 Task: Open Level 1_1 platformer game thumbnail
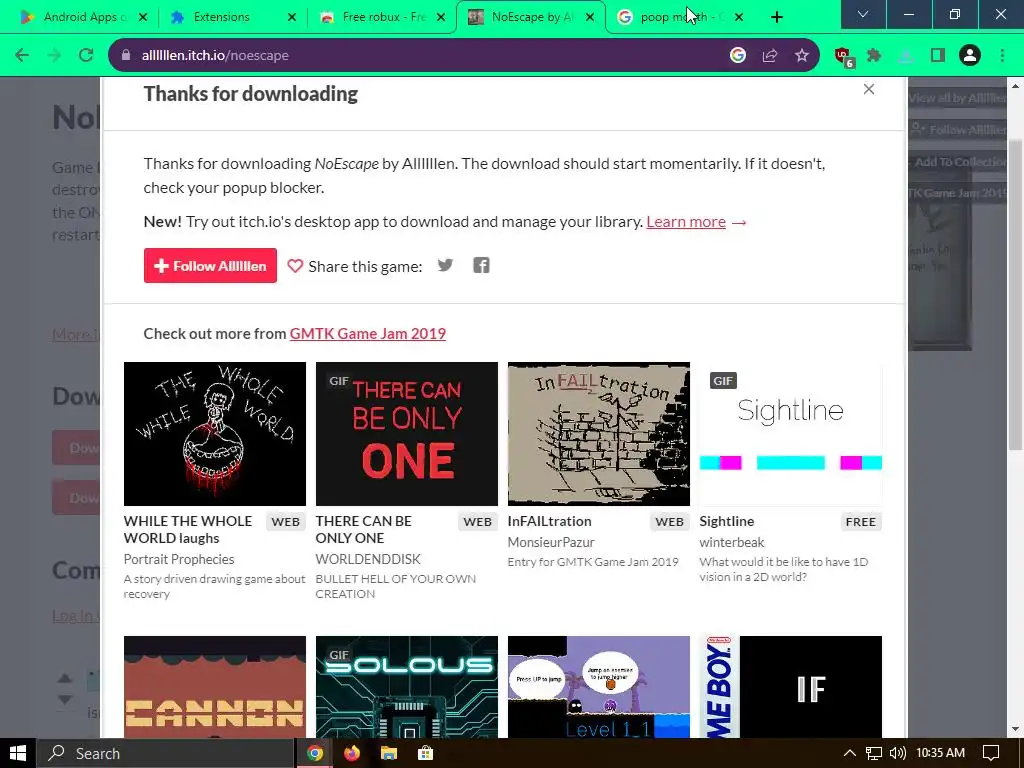[599, 687]
